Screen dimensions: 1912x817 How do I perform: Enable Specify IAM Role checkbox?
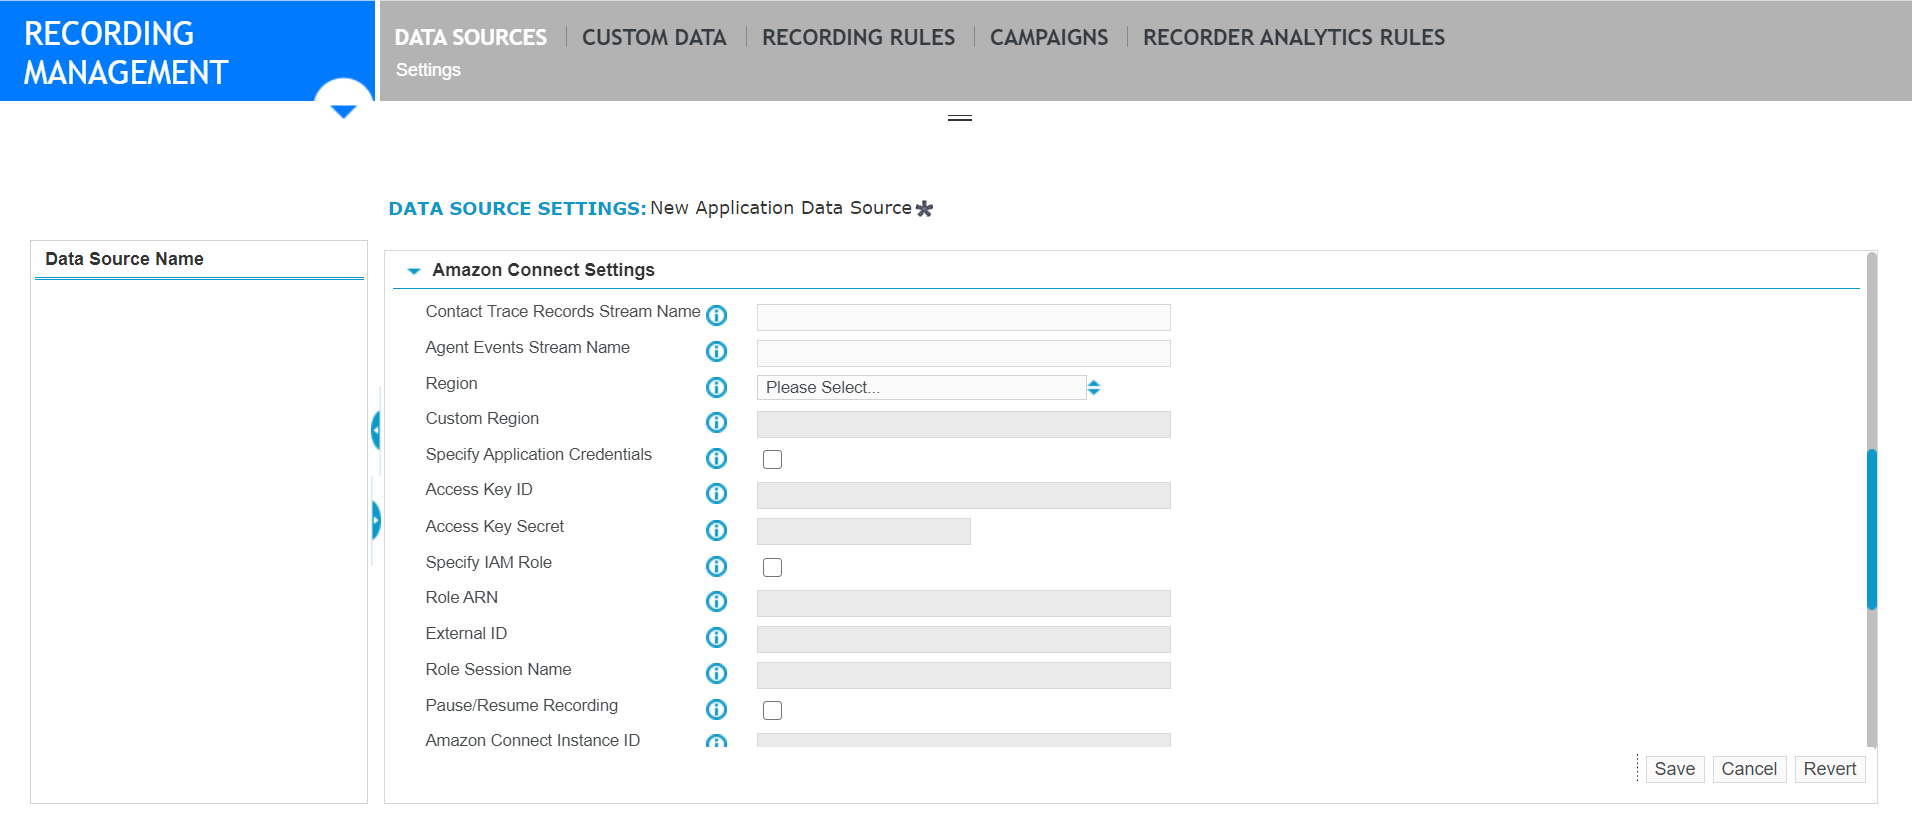(772, 567)
